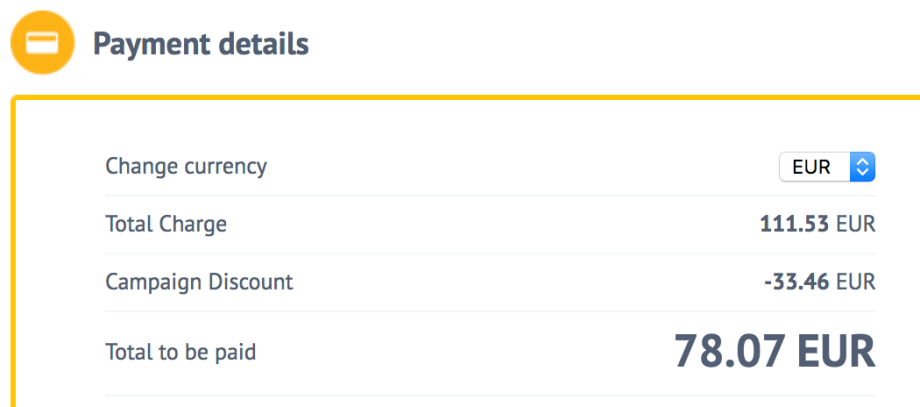Click EUR unit beside -33.46
Image resolution: width=920 pixels, height=407 pixels.
(x=856, y=282)
